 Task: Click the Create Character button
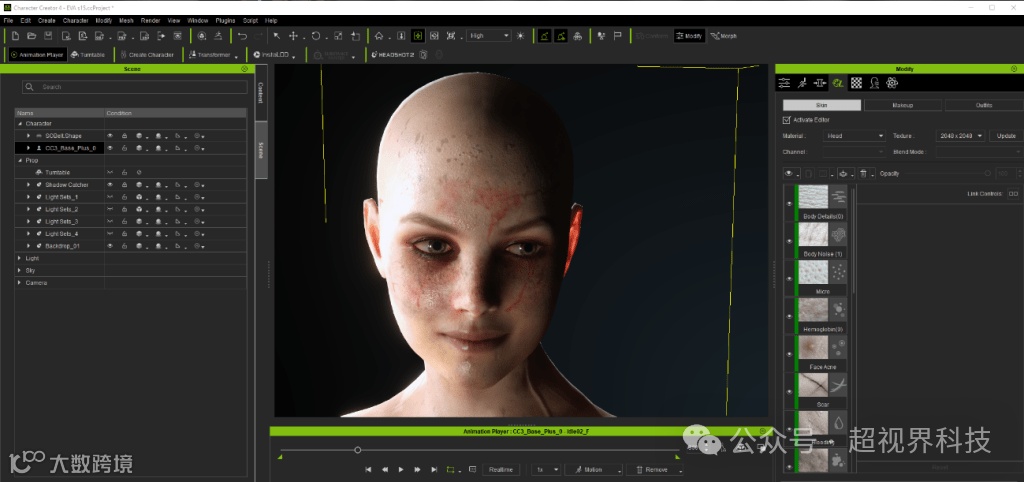147,54
